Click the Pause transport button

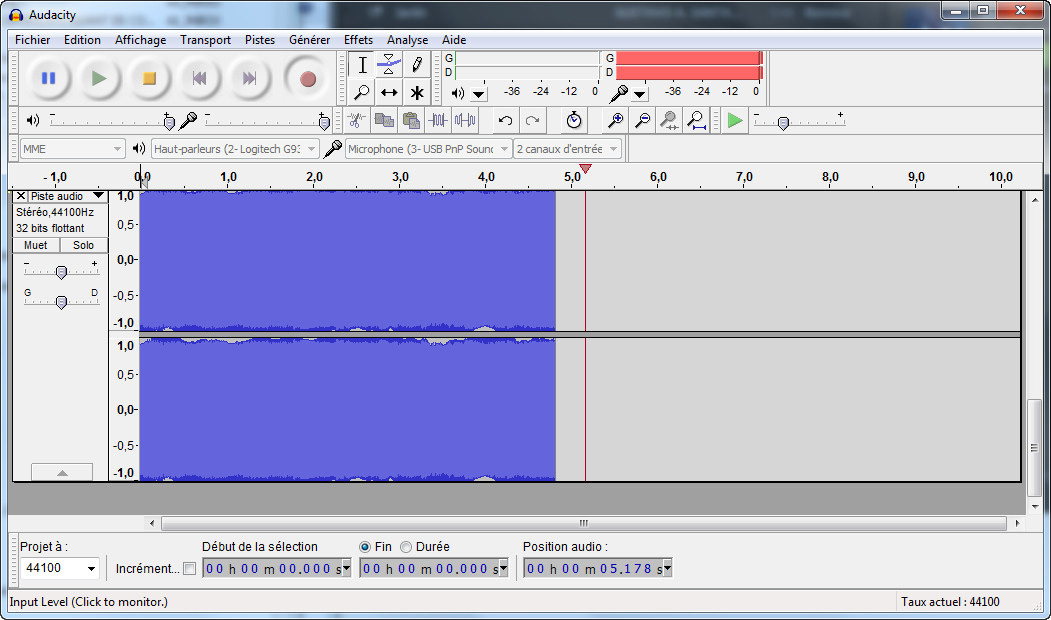(x=48, y=78)
